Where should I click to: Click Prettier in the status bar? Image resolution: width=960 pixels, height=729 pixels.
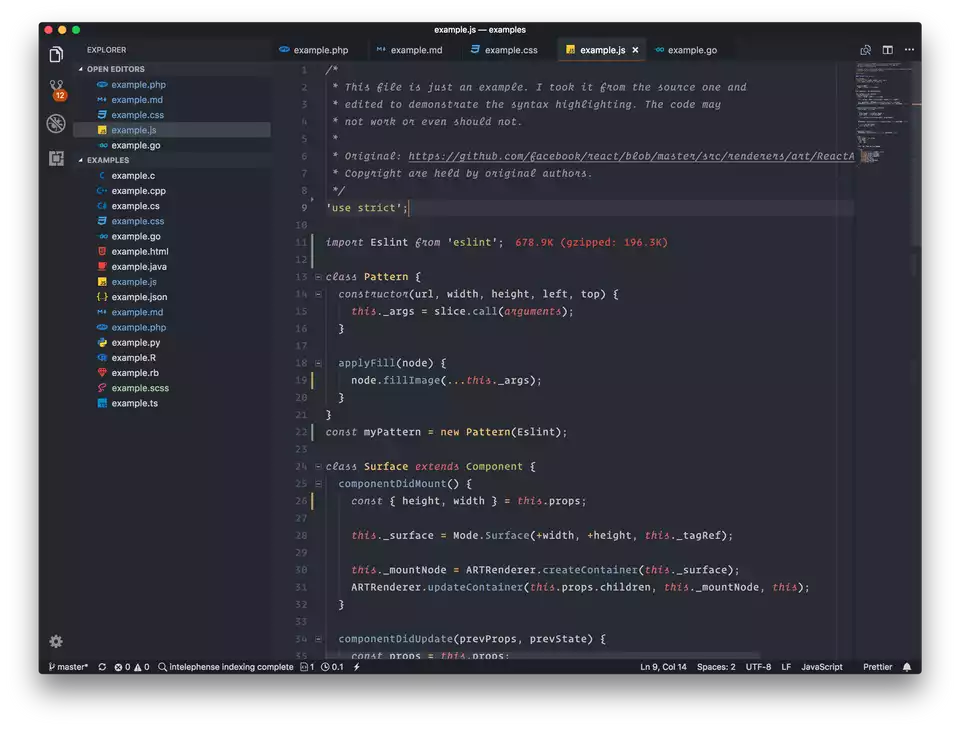tap(877, 667)
